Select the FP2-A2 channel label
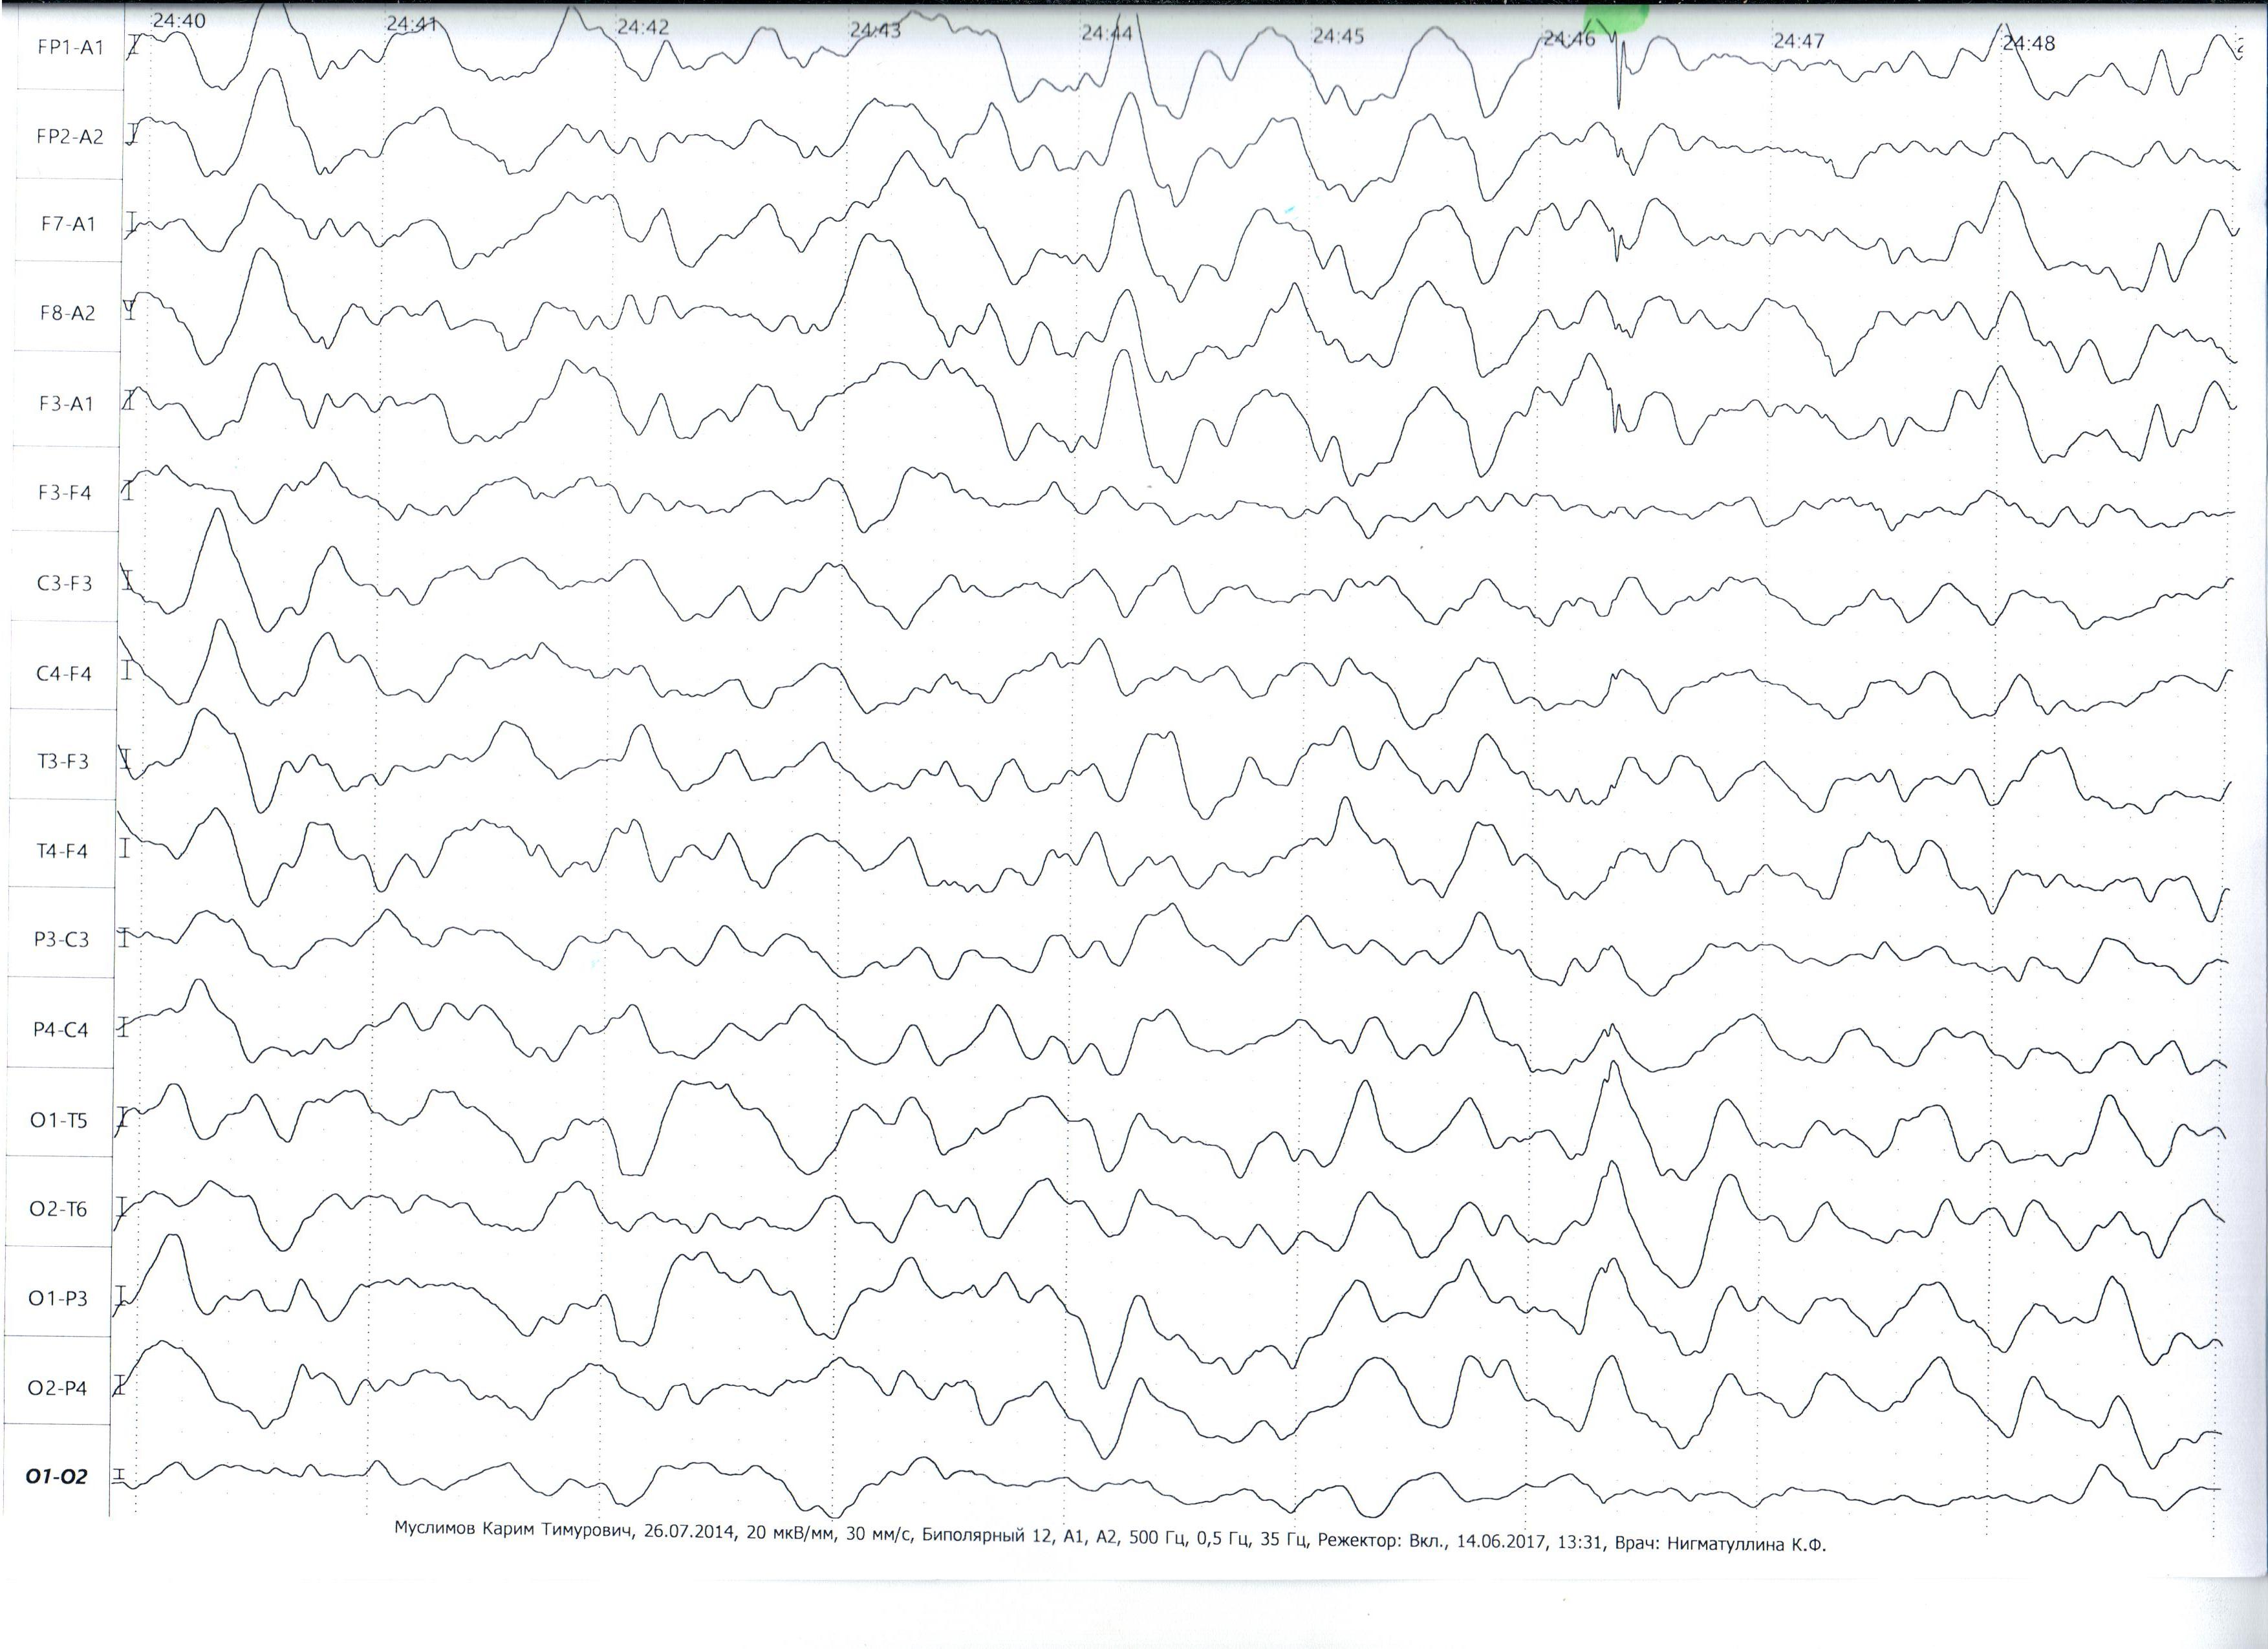The width and height of the screenshot is (2268, 1649). coord(69,137)
